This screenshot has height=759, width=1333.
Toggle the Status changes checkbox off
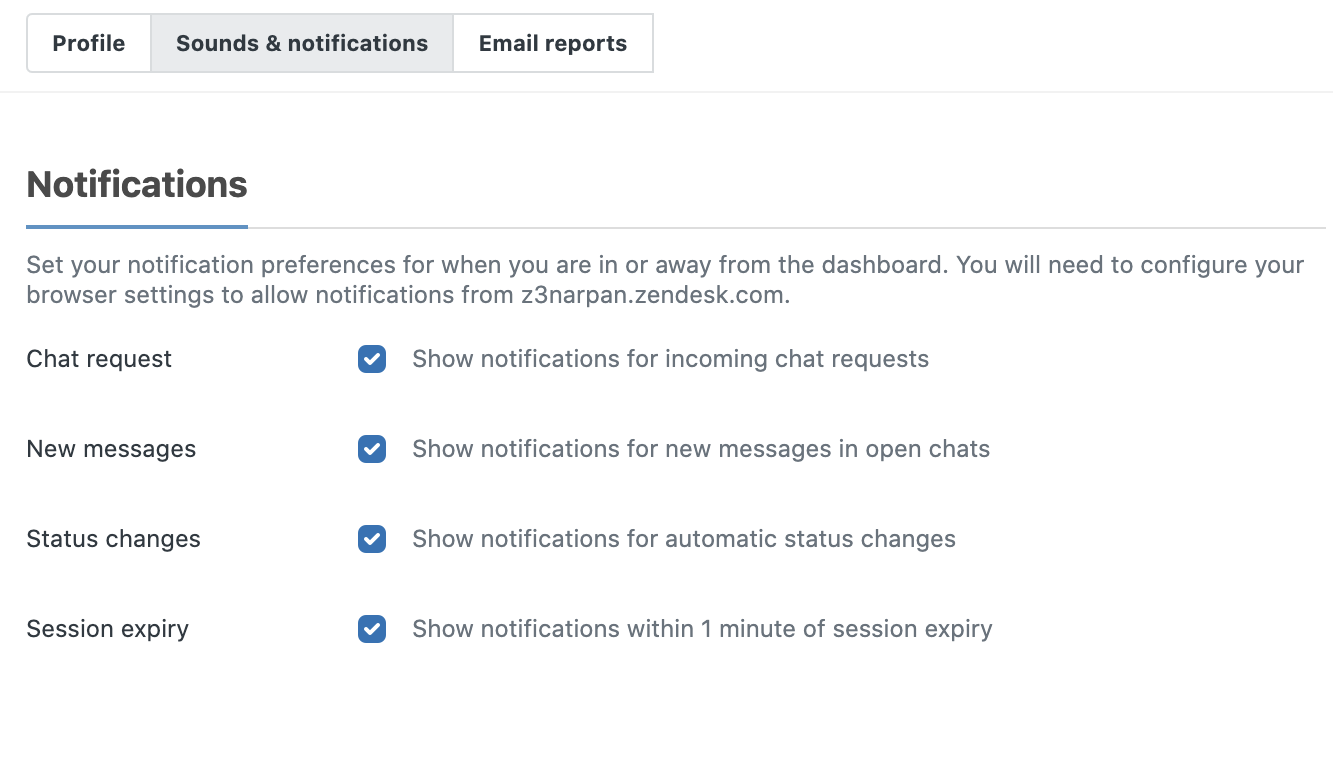click(372, 539)
